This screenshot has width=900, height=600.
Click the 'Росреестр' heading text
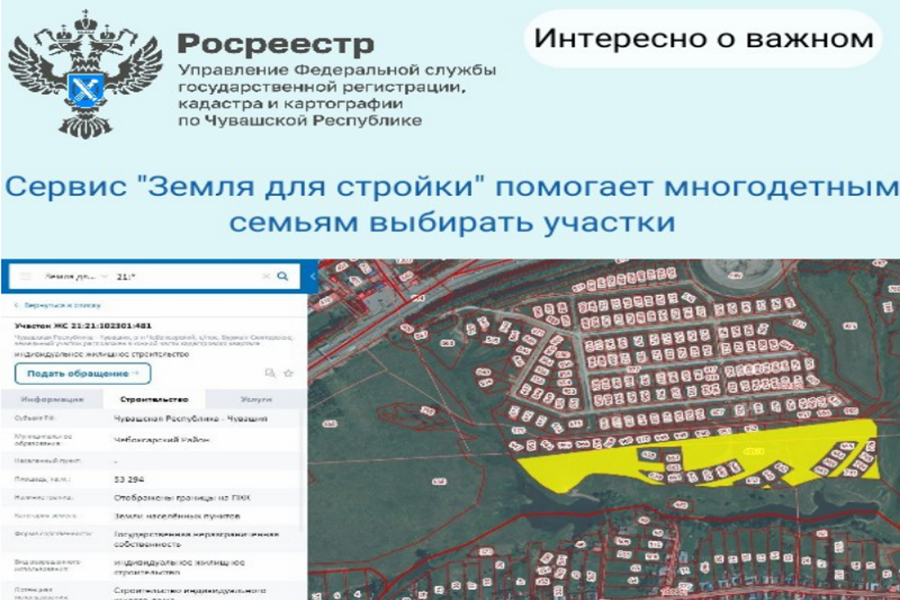(276, 44)
